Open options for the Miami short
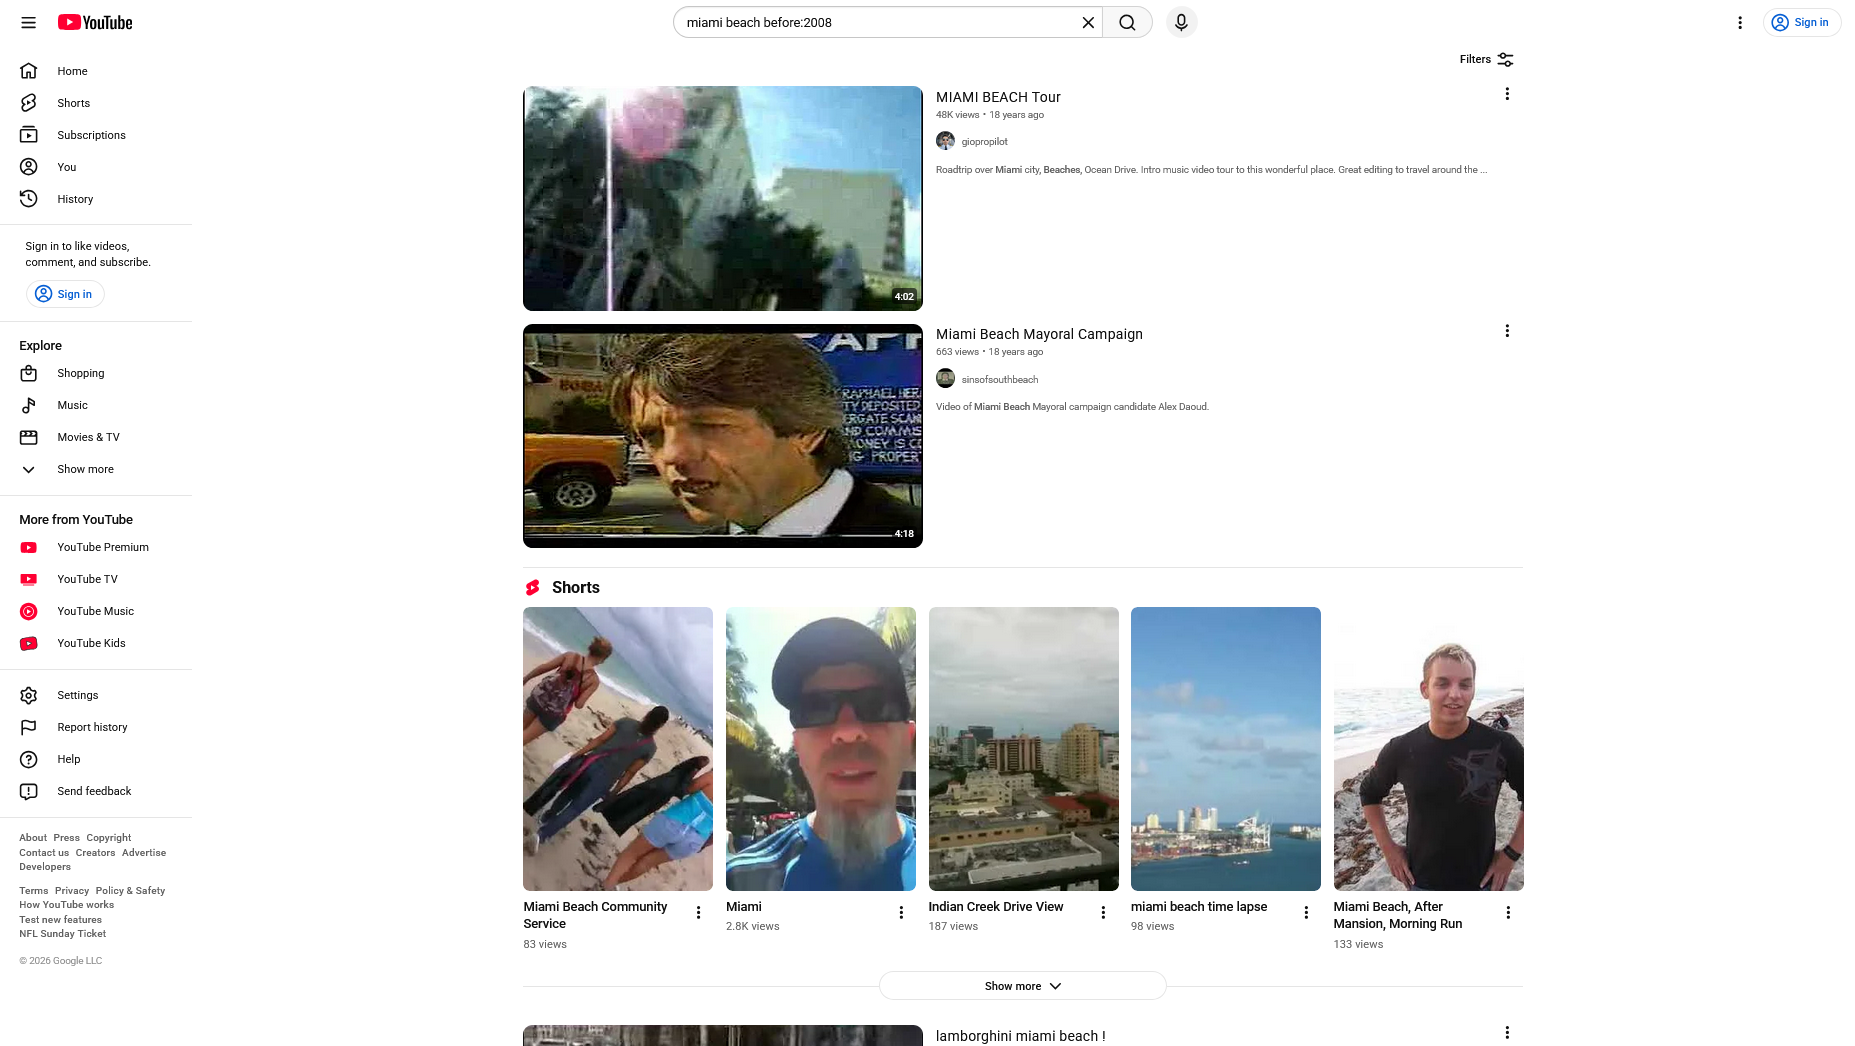This screenshot has width=1855, height=1046. point(901,913)
